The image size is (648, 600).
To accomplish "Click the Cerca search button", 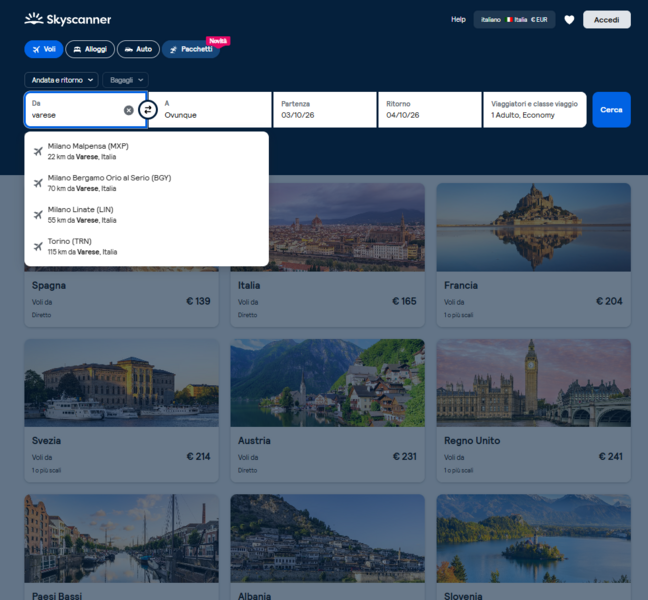I will click(611, 110).
